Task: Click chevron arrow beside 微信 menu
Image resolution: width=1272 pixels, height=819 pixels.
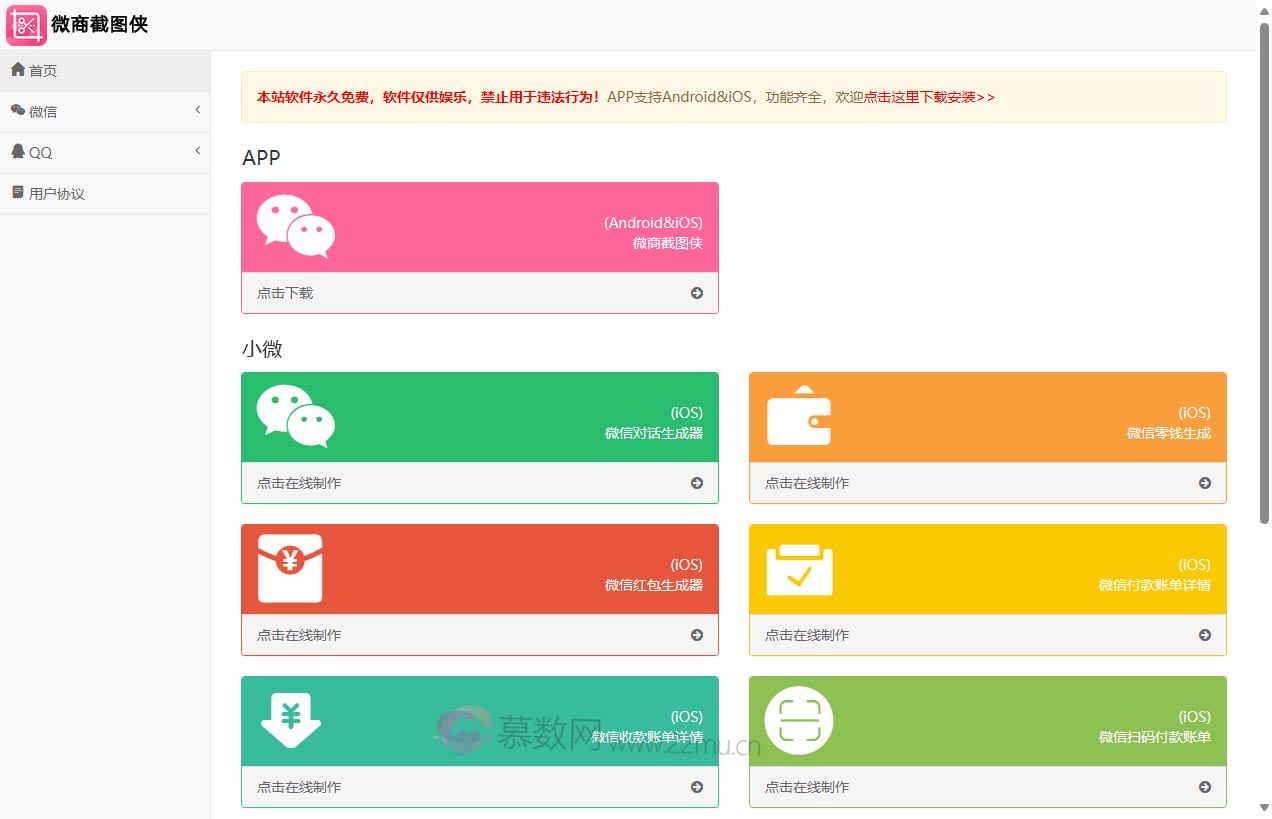Action: click(197, 110)
